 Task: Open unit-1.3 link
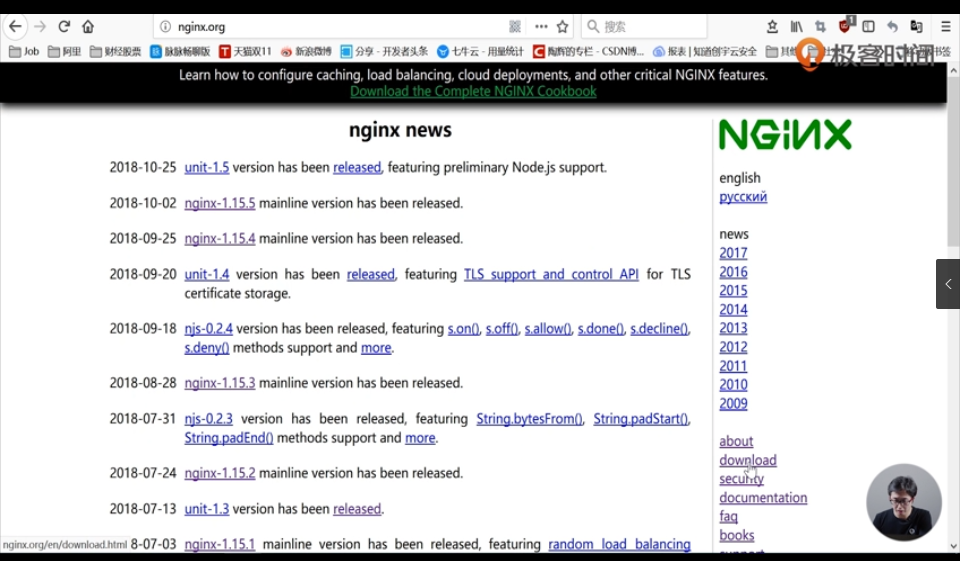coord(207,508)
